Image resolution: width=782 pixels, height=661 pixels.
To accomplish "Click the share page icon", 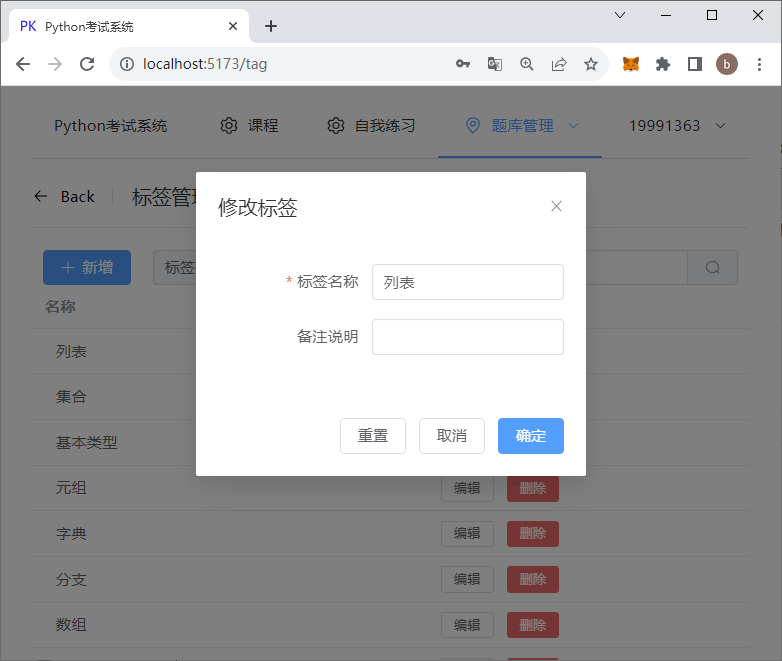I will (559, 64).
